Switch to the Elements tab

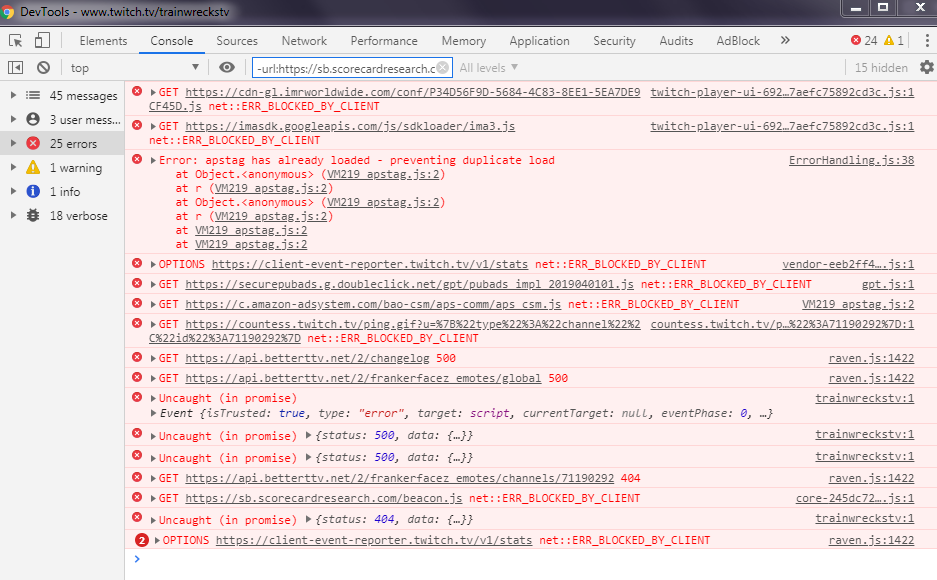[x=103, y=41]
